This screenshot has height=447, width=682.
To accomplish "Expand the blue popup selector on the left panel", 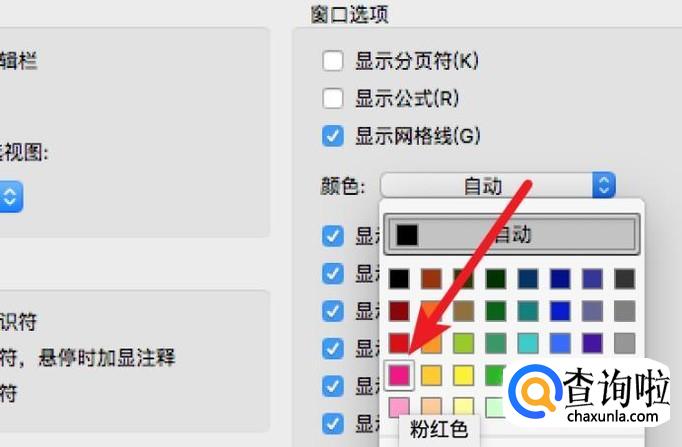I will coord(10,197).
